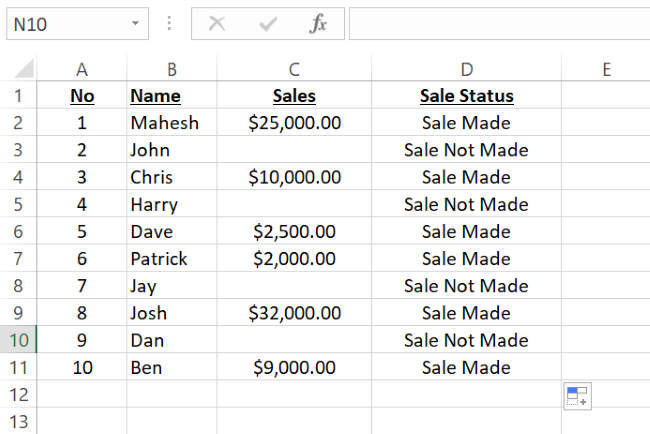Click inside the formula bar input

pos(495,24)
